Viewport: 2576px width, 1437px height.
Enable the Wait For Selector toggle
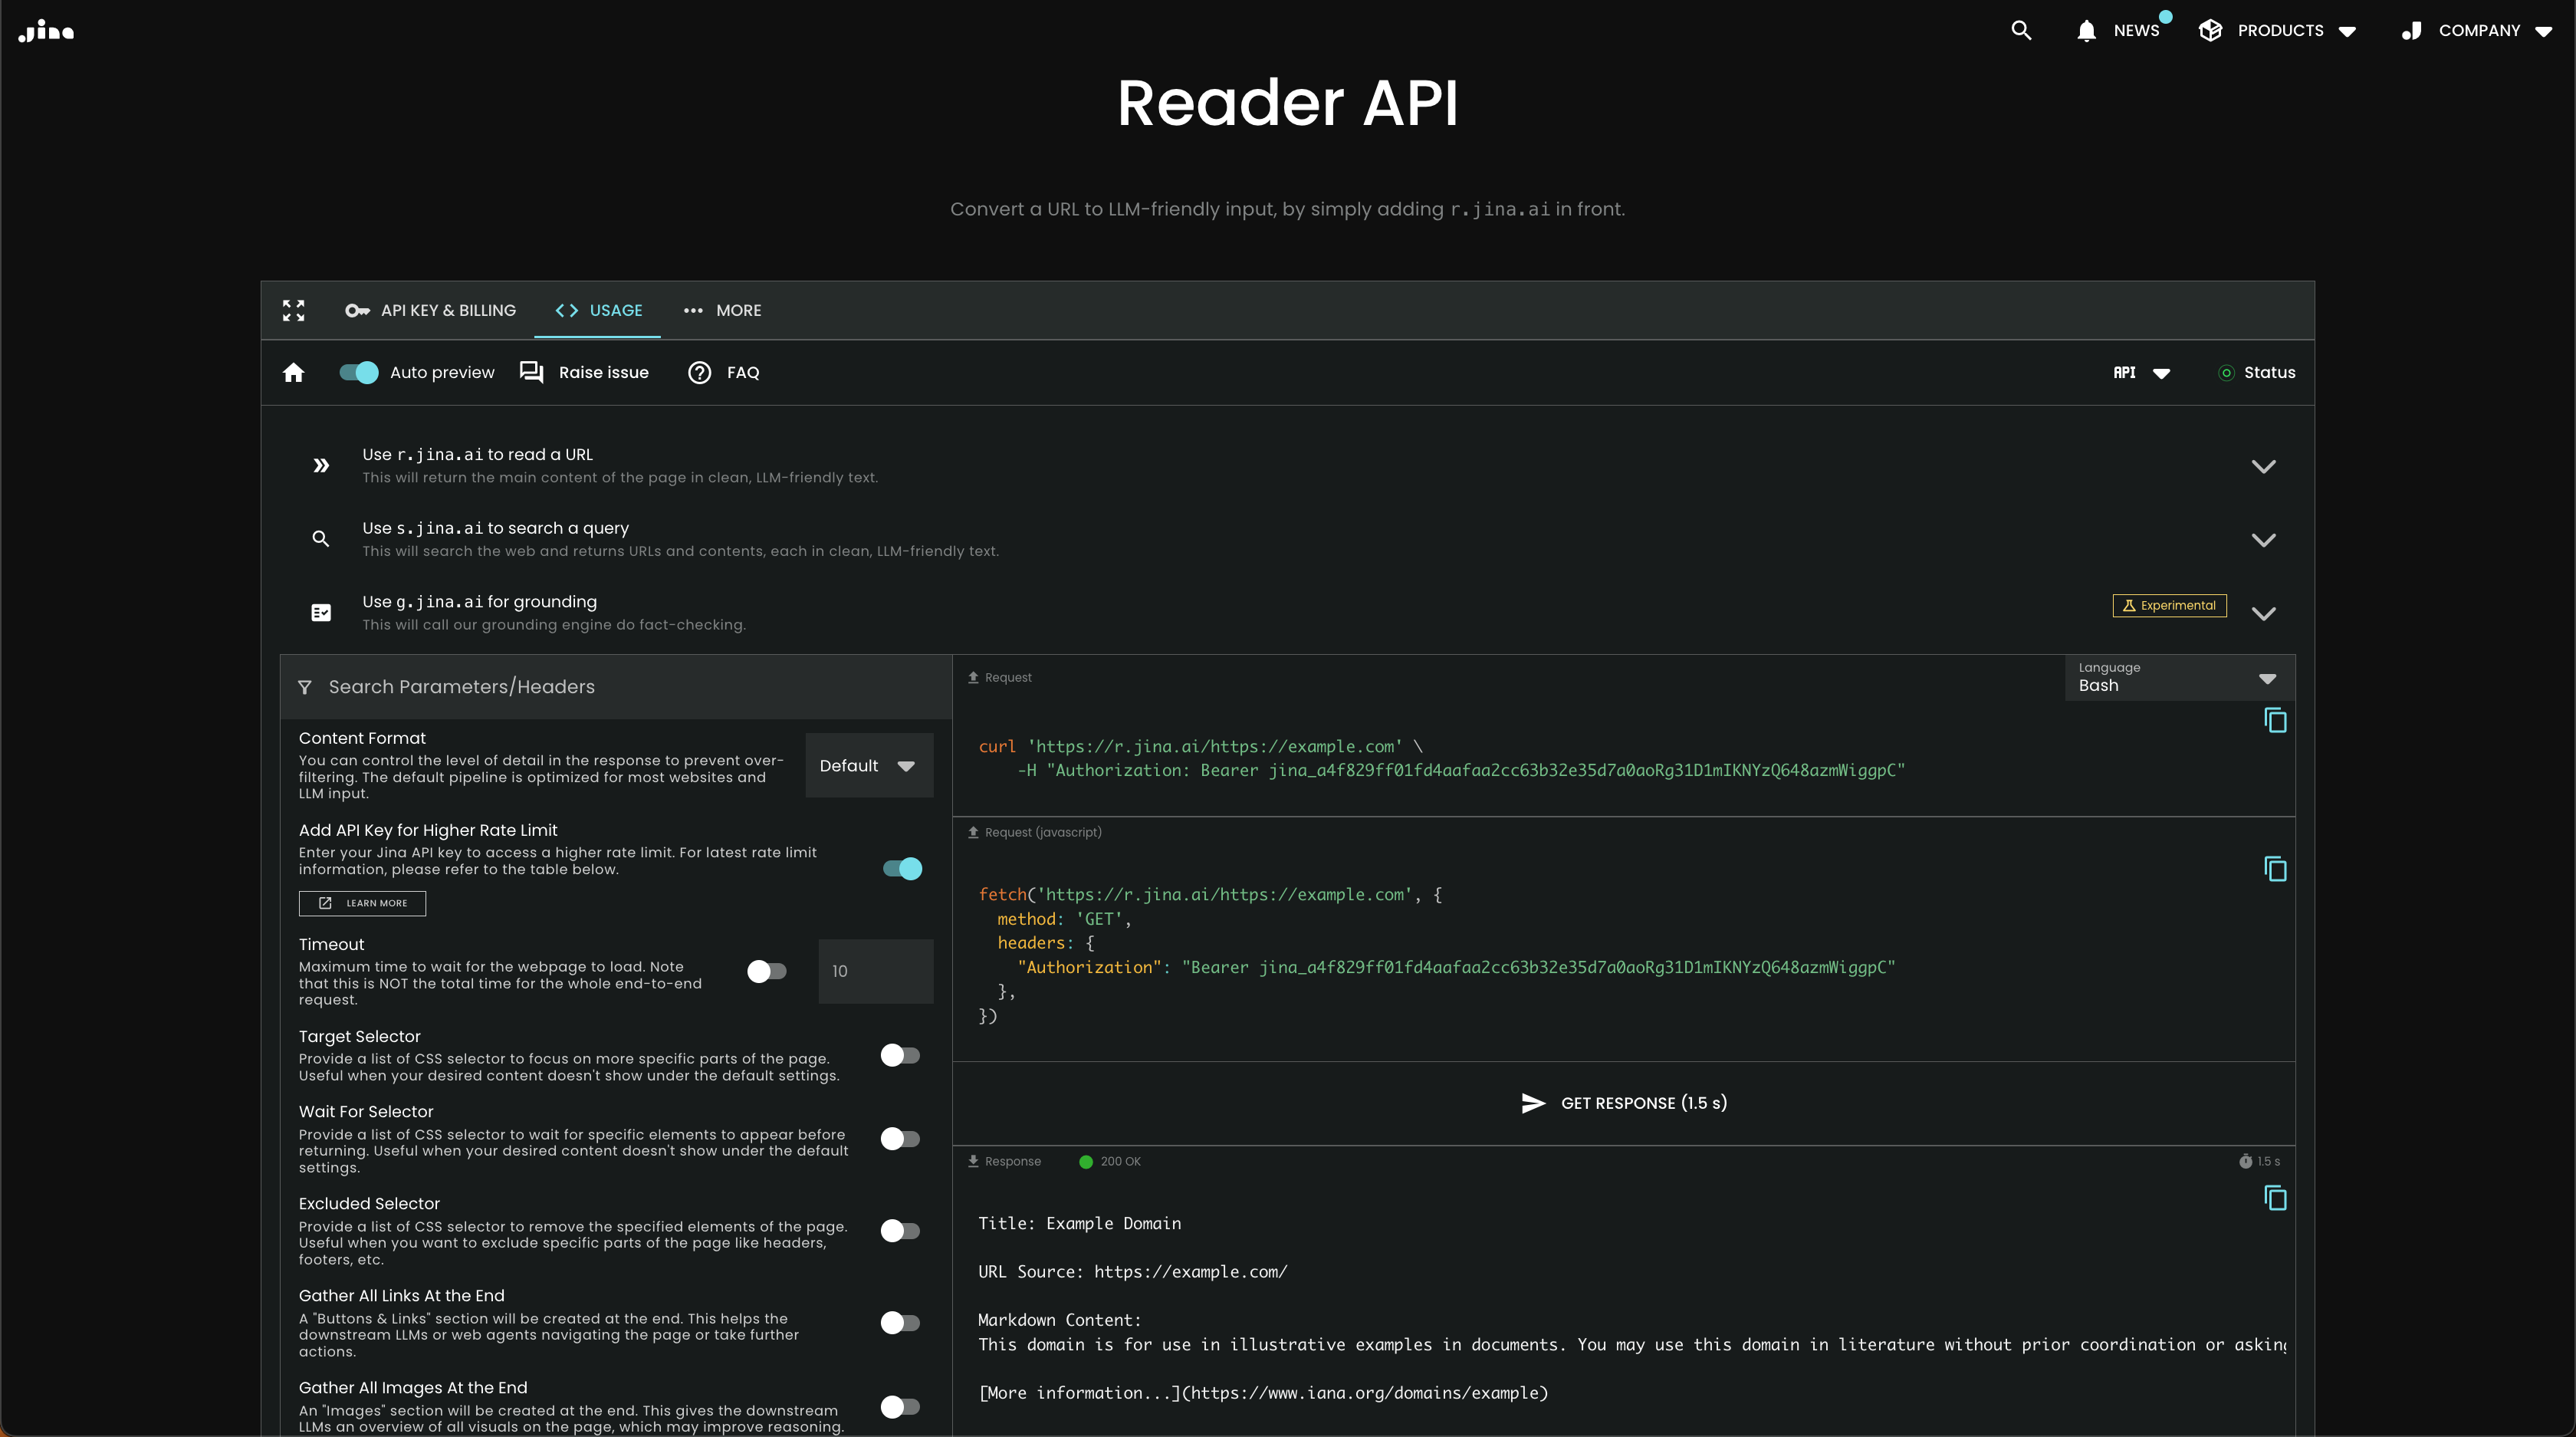[x=900, y=1138]
